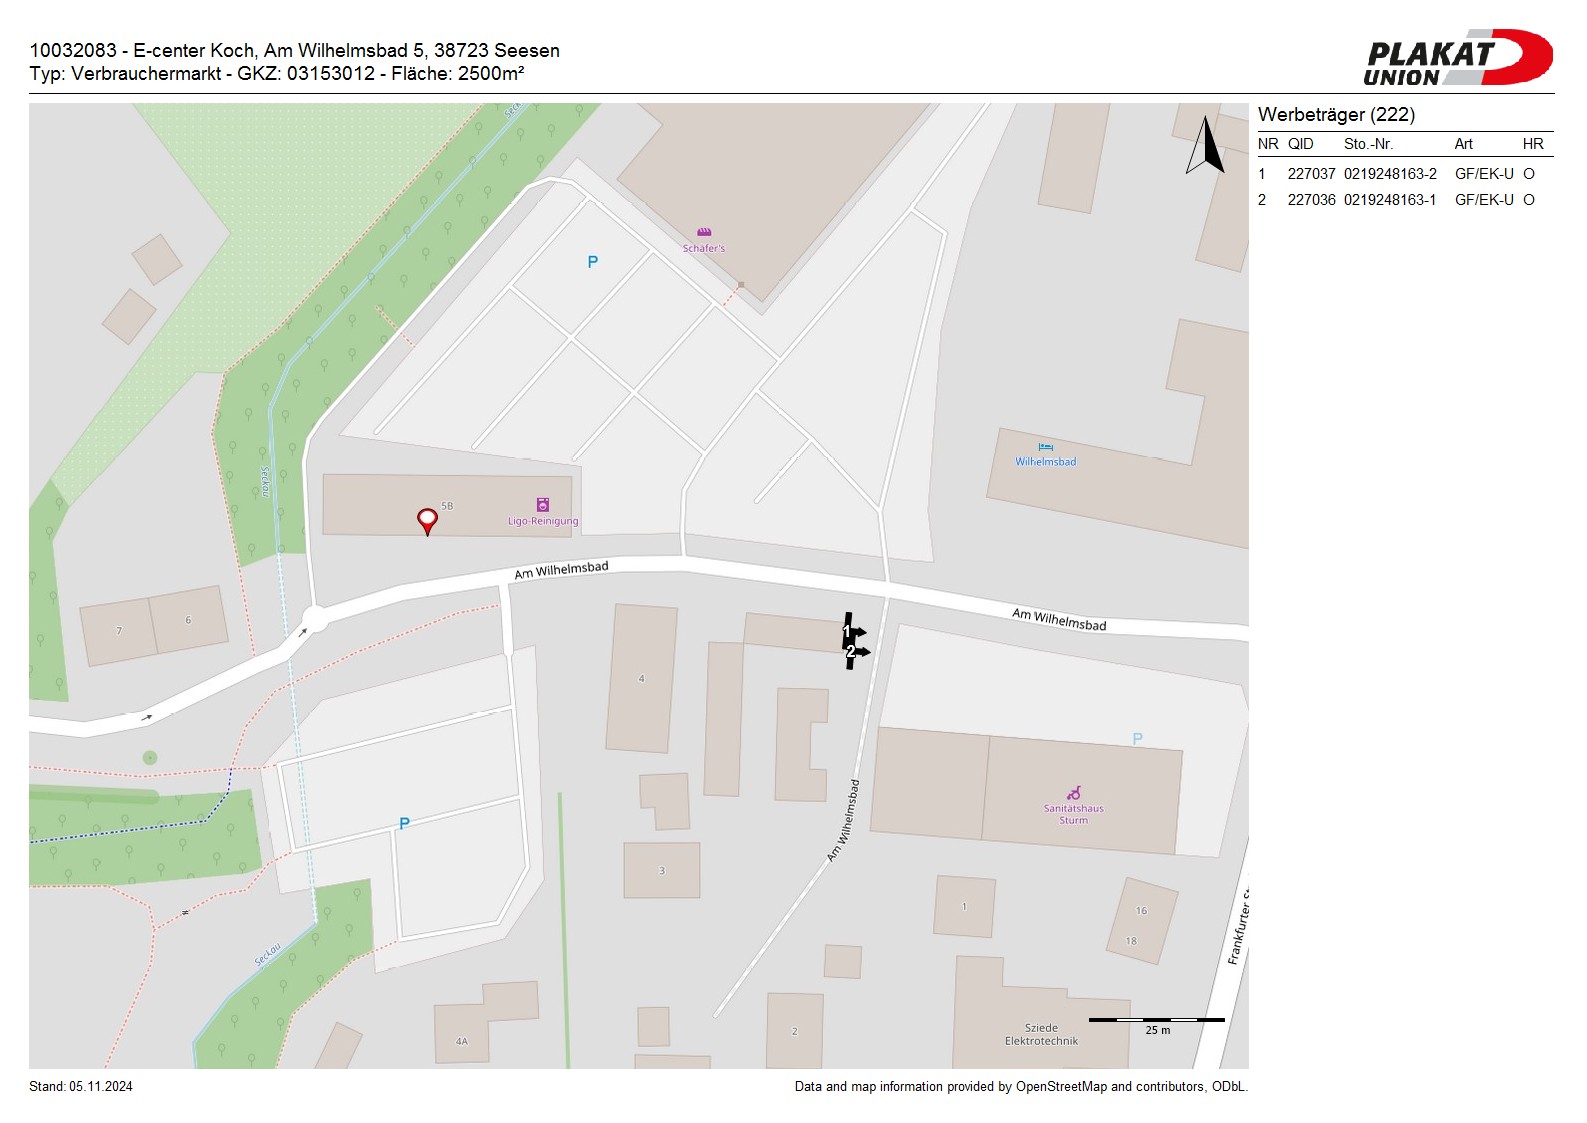The image size is (1587, 1123).
Task: Click the north compass arrow
Action: (1206, 146)
